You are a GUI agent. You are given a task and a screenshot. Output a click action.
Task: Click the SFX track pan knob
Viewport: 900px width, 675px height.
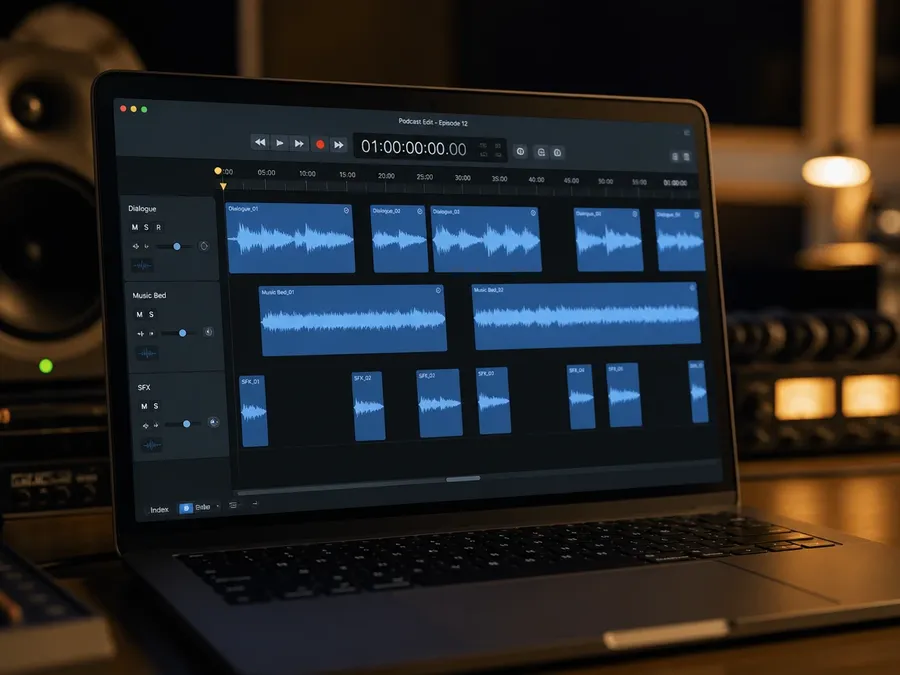(x=214, y=422)
